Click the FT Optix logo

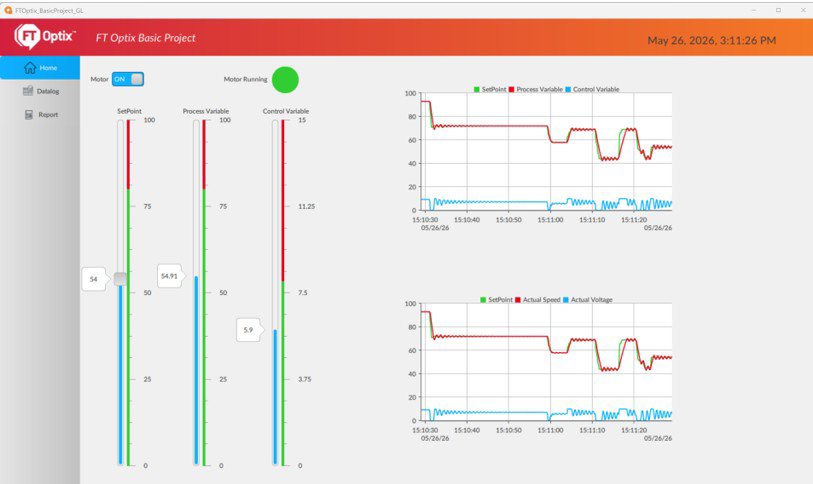click(x=45, y=36)
